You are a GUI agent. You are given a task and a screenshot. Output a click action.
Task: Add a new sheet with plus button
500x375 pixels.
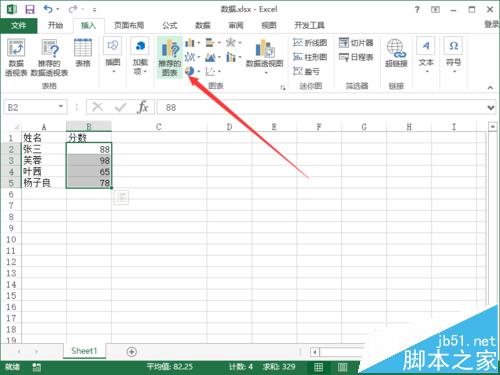(132, 351)
